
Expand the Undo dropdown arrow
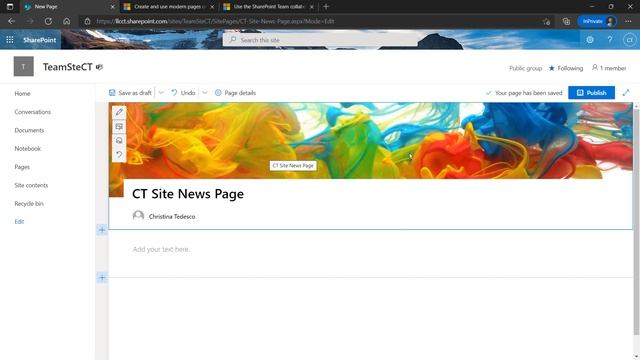click(x=204, y=93)
